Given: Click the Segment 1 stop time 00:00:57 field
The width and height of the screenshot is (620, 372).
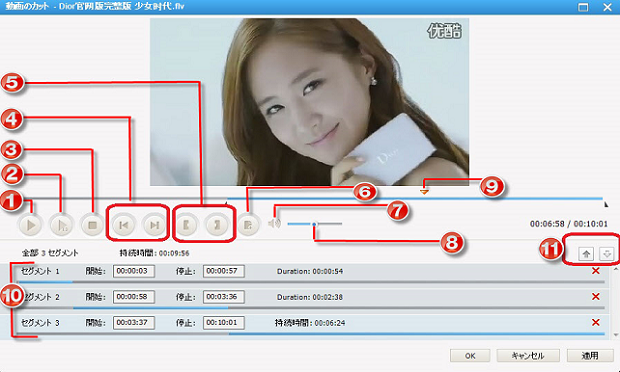Looking at the screenshot, I should 224,271.
